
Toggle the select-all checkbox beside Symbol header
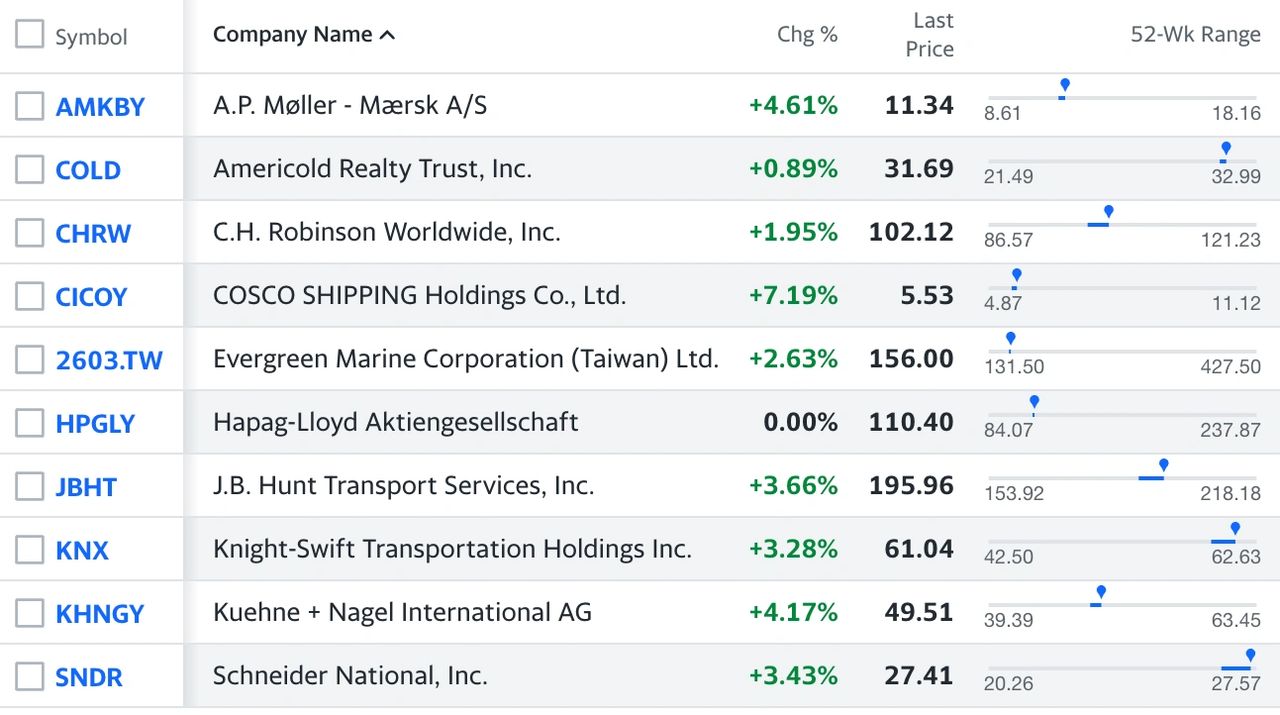pos(30,34)
